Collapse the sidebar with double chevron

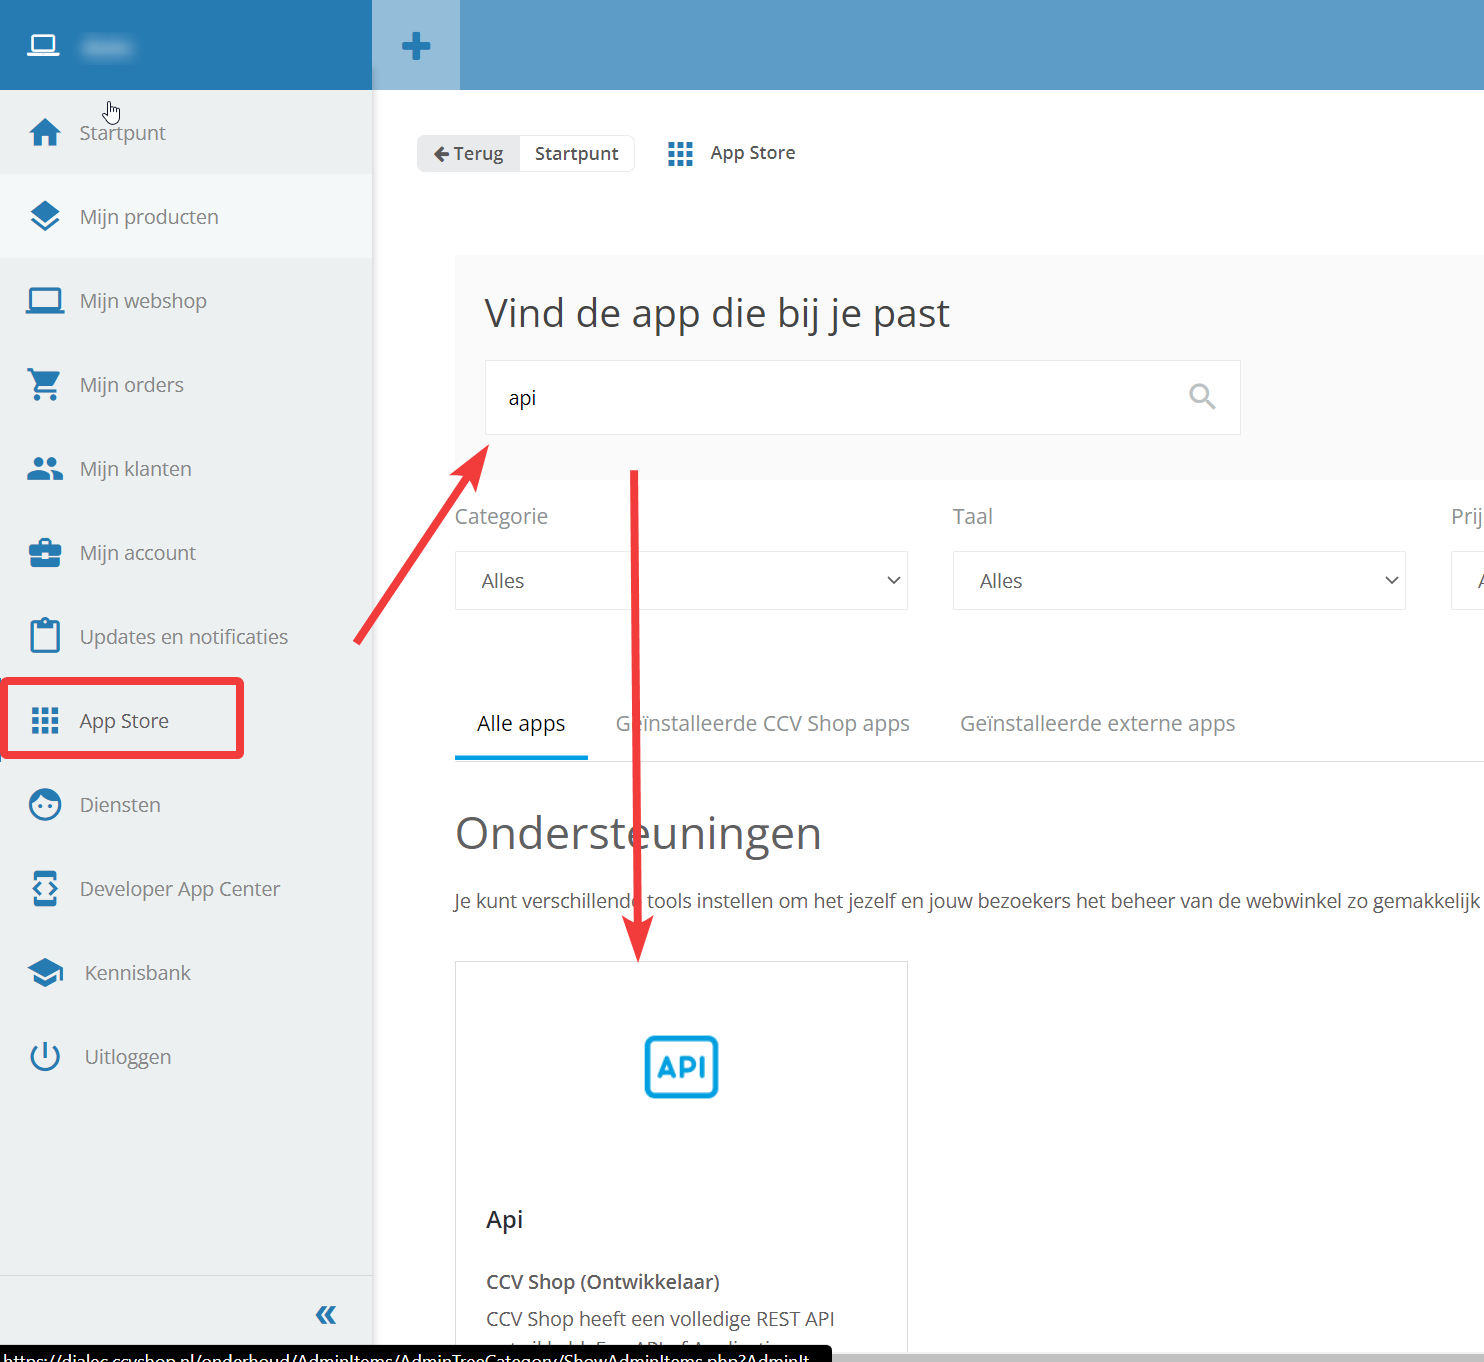coord(326,1314)
